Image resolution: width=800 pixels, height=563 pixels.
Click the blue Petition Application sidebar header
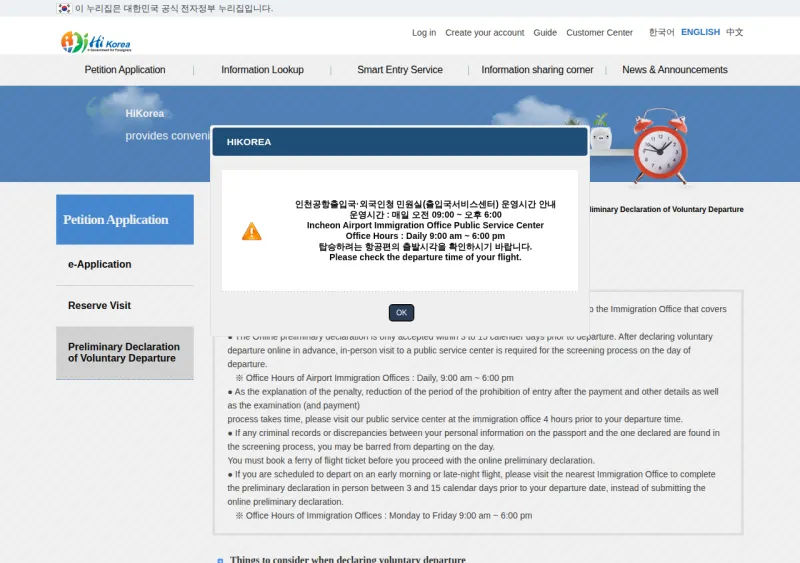125,219
